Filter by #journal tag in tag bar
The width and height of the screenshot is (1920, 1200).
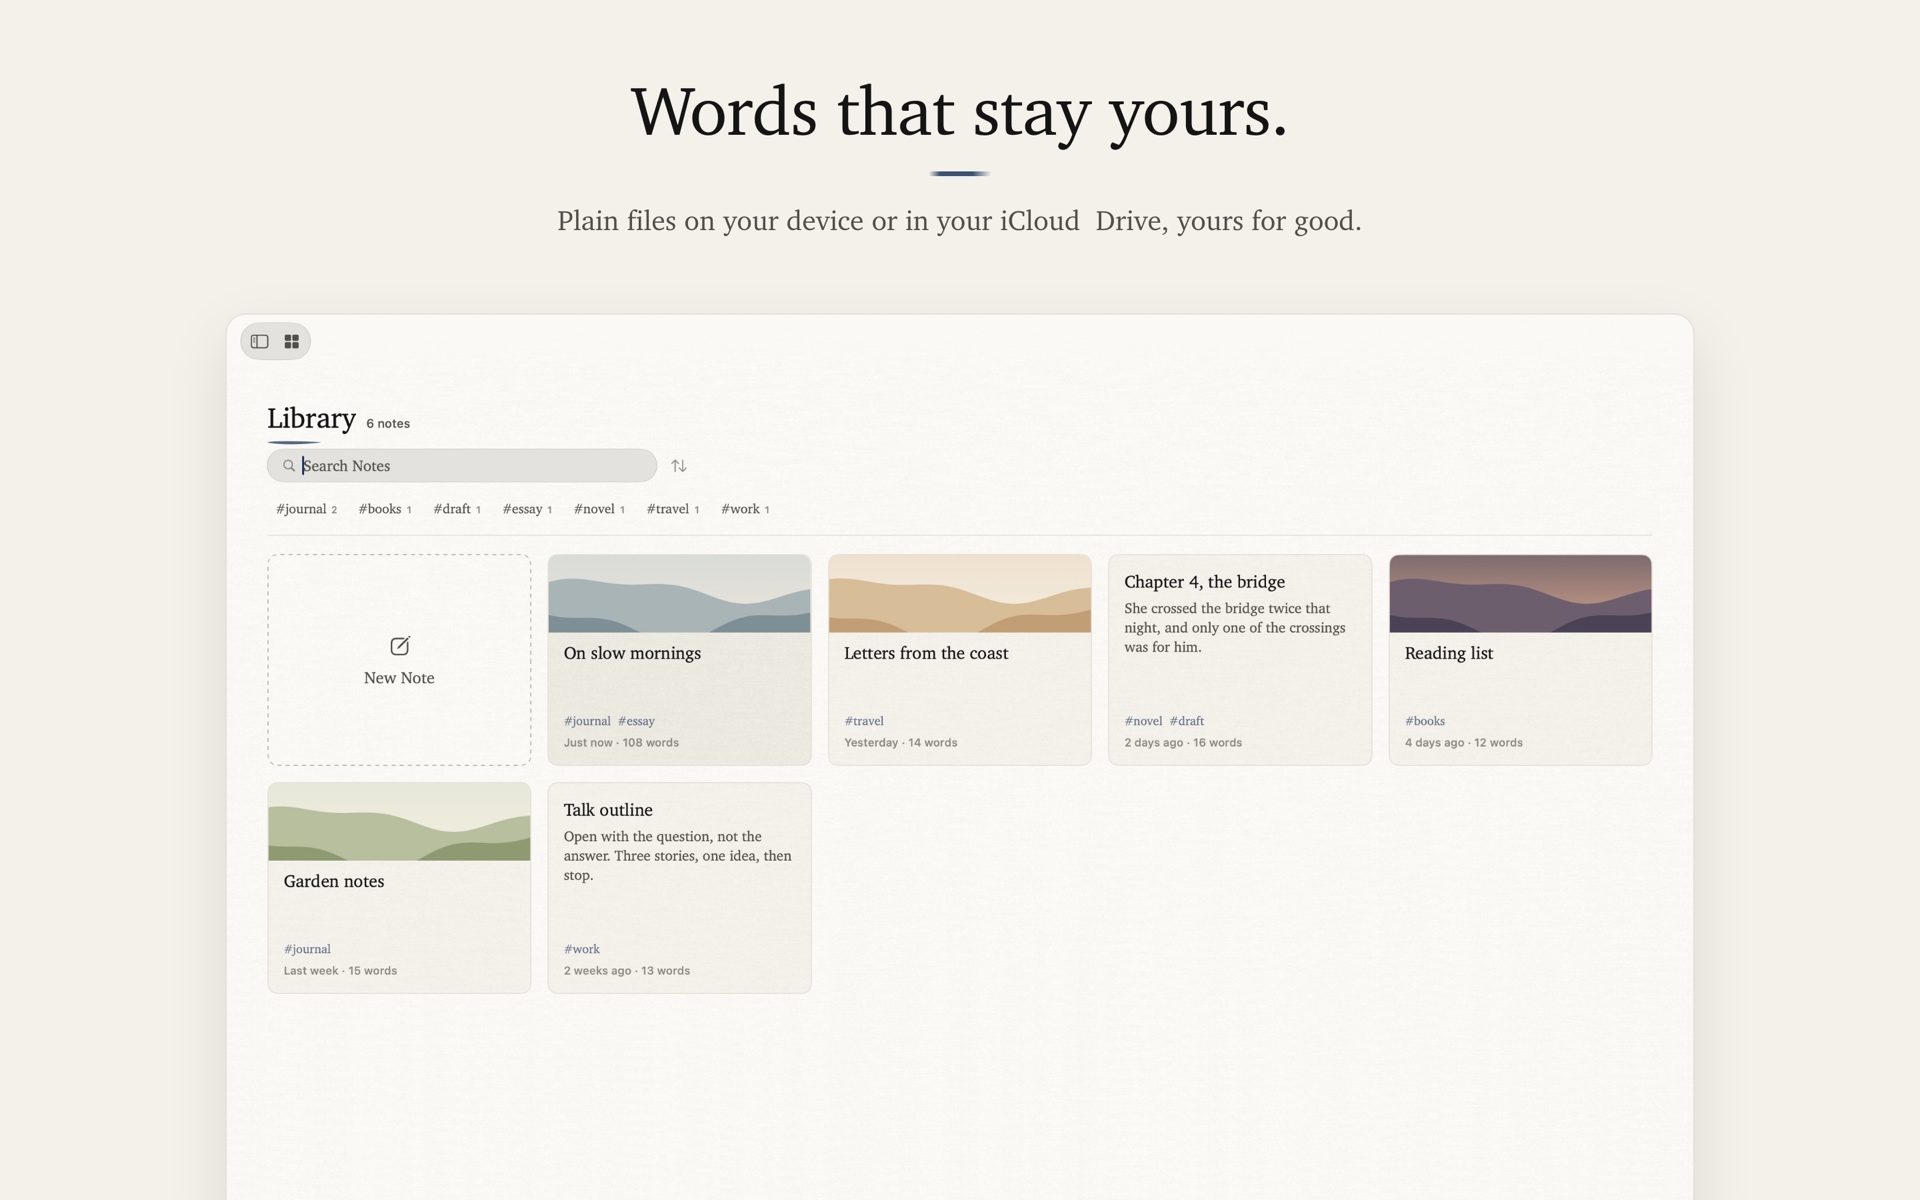click(306, 509)
